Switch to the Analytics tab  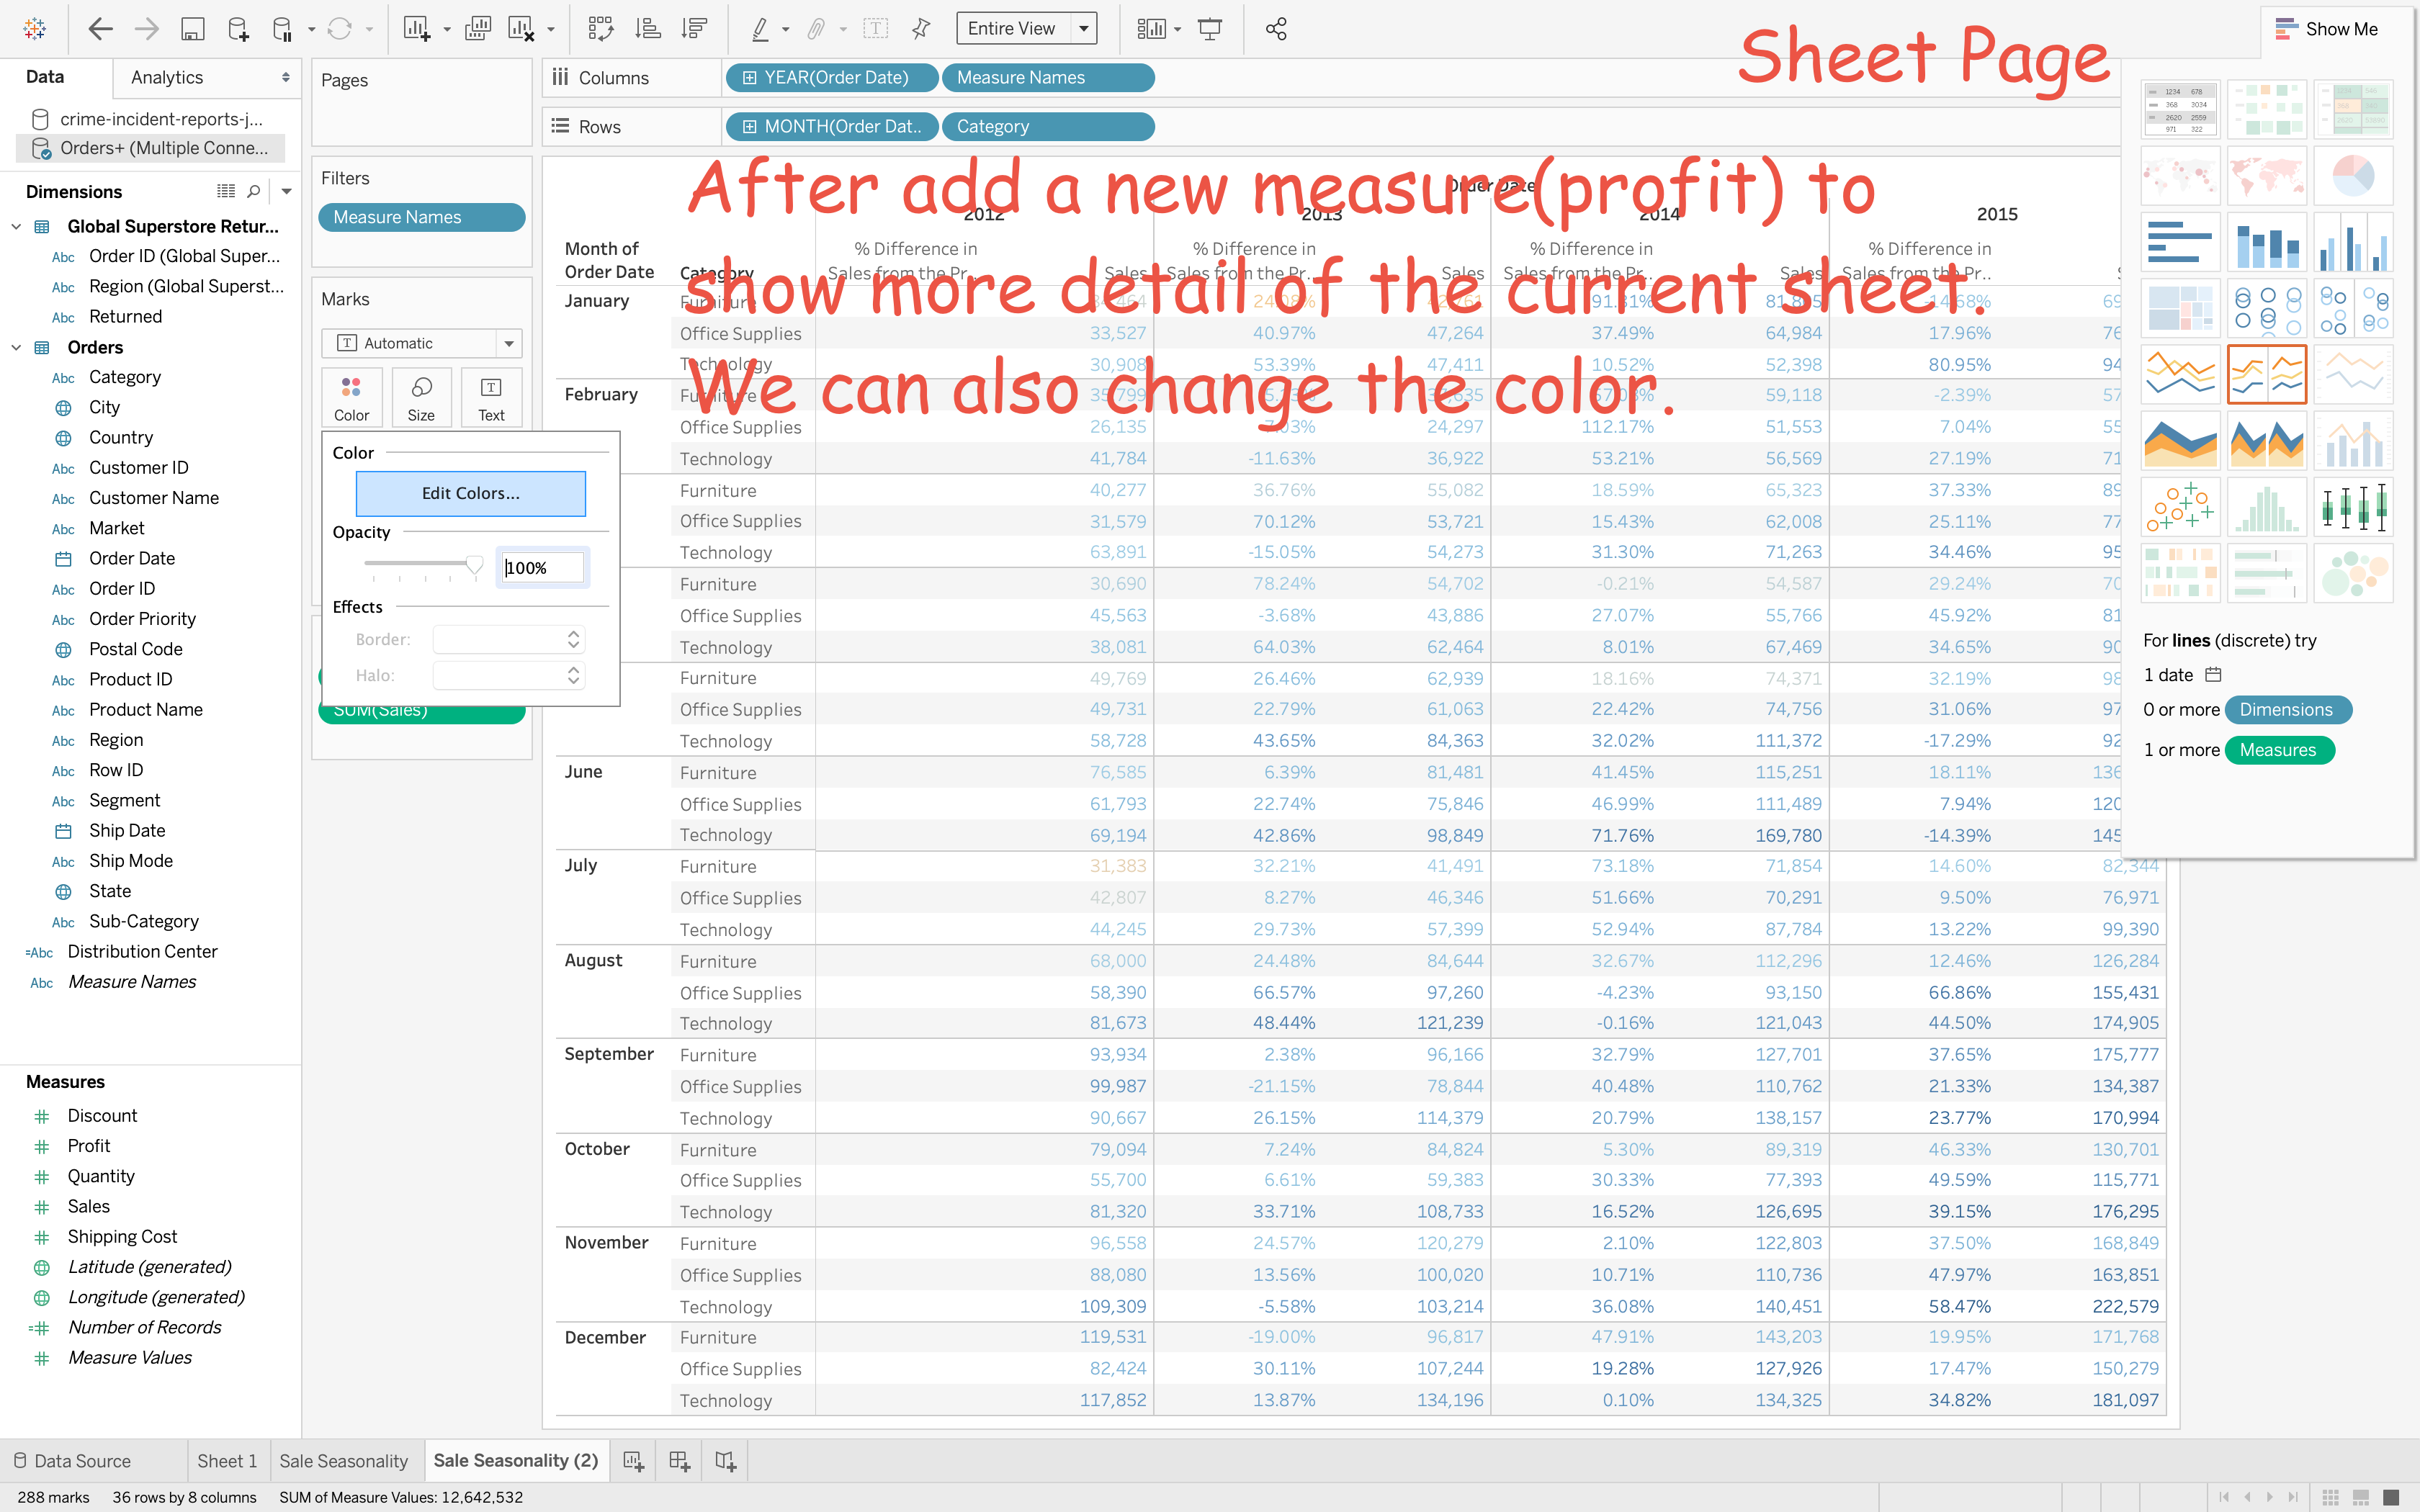tap(167, 77)
